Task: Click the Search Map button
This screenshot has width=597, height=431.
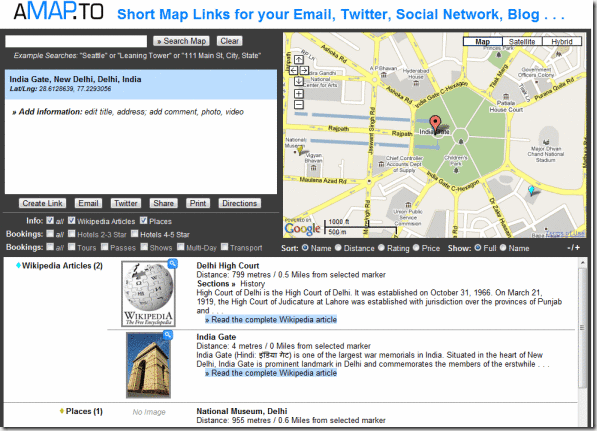Action: 182,41
